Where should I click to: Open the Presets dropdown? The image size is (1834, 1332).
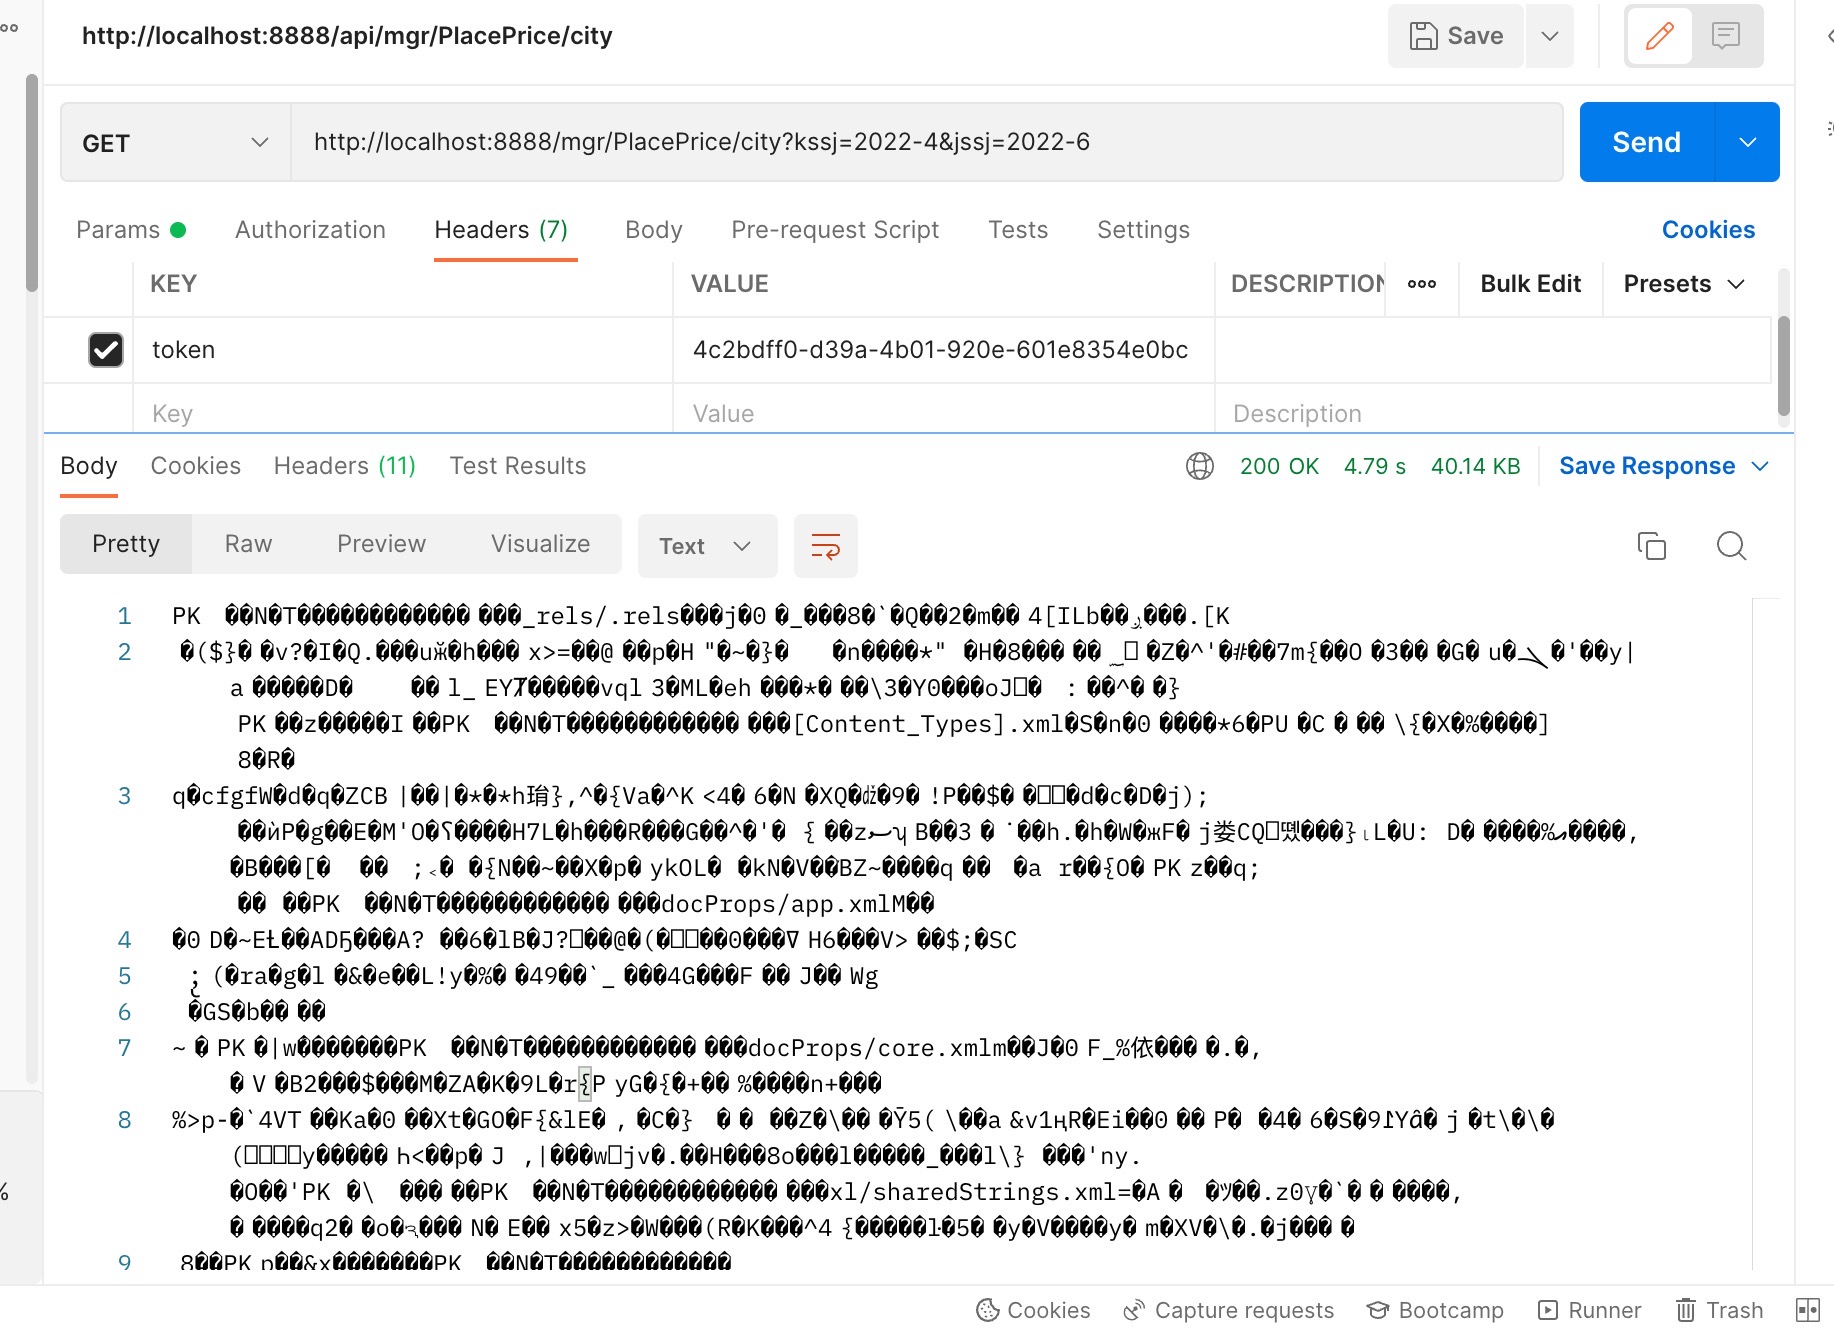click(1685, 284)
